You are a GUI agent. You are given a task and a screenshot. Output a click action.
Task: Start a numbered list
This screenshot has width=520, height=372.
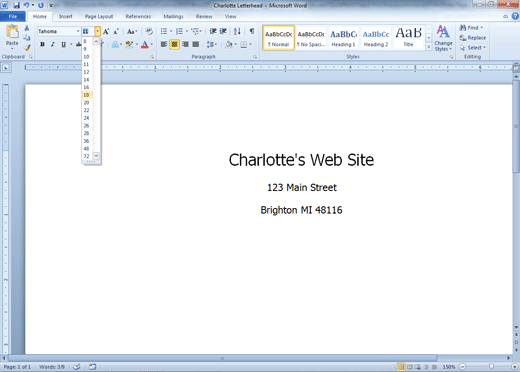point(179,31)
